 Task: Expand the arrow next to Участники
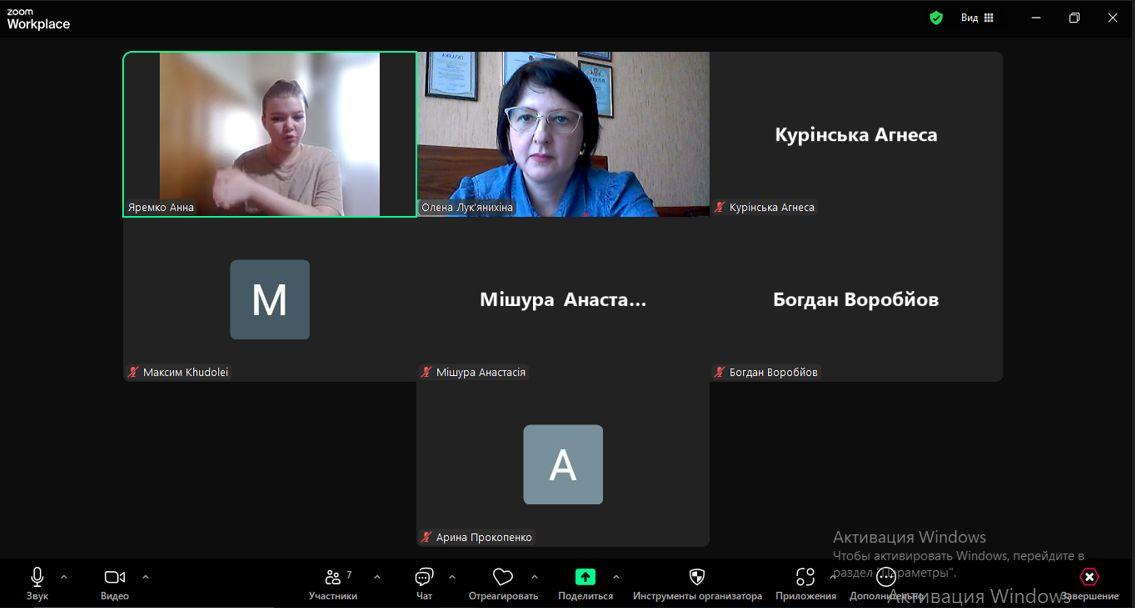pos(377,577)
